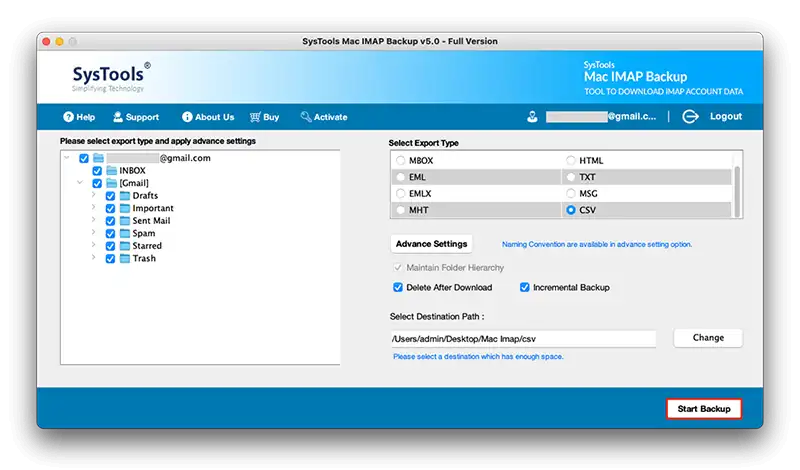This screenshot has width=800, height=470.
Task: Open the About Us info icon
Action: pyautogui.click(x=187, y=117)
